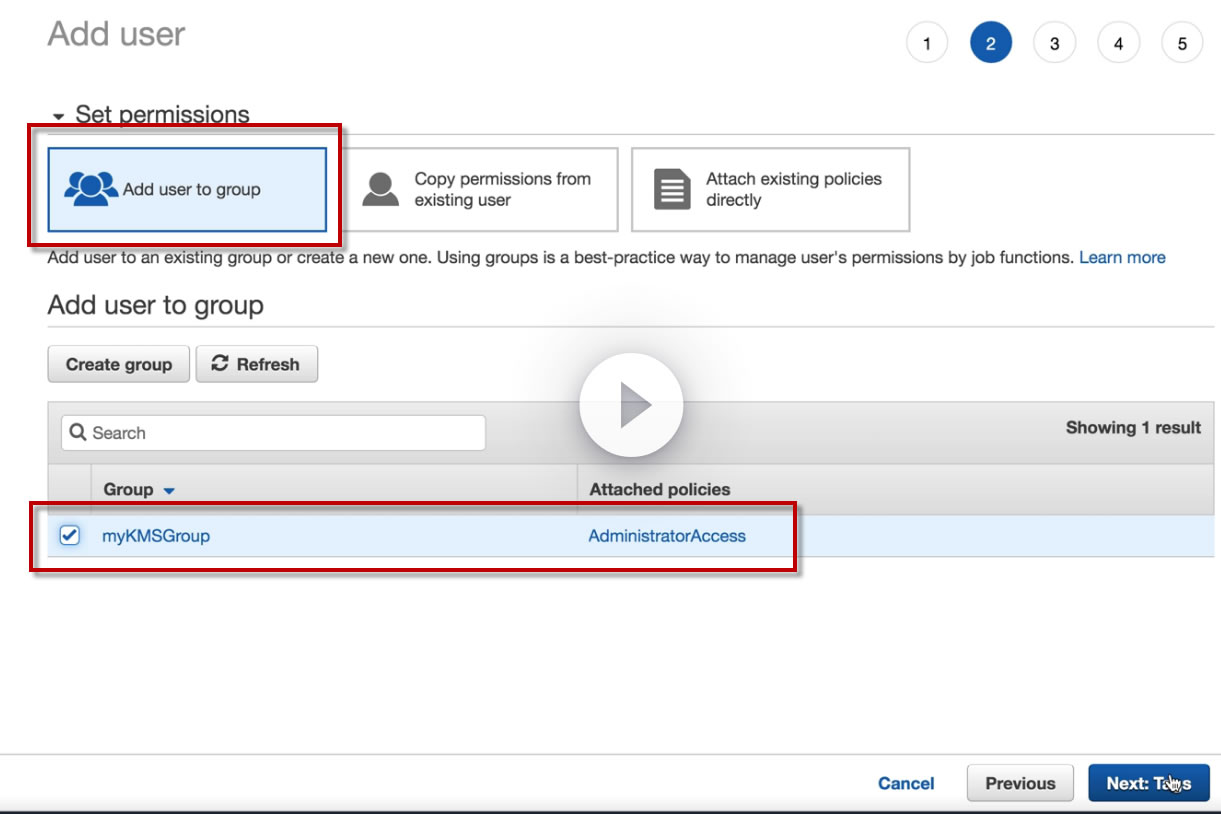Screen dimensions: 1221x814
Task: Open the Learn more link
Action: [x=1122, y=257]
